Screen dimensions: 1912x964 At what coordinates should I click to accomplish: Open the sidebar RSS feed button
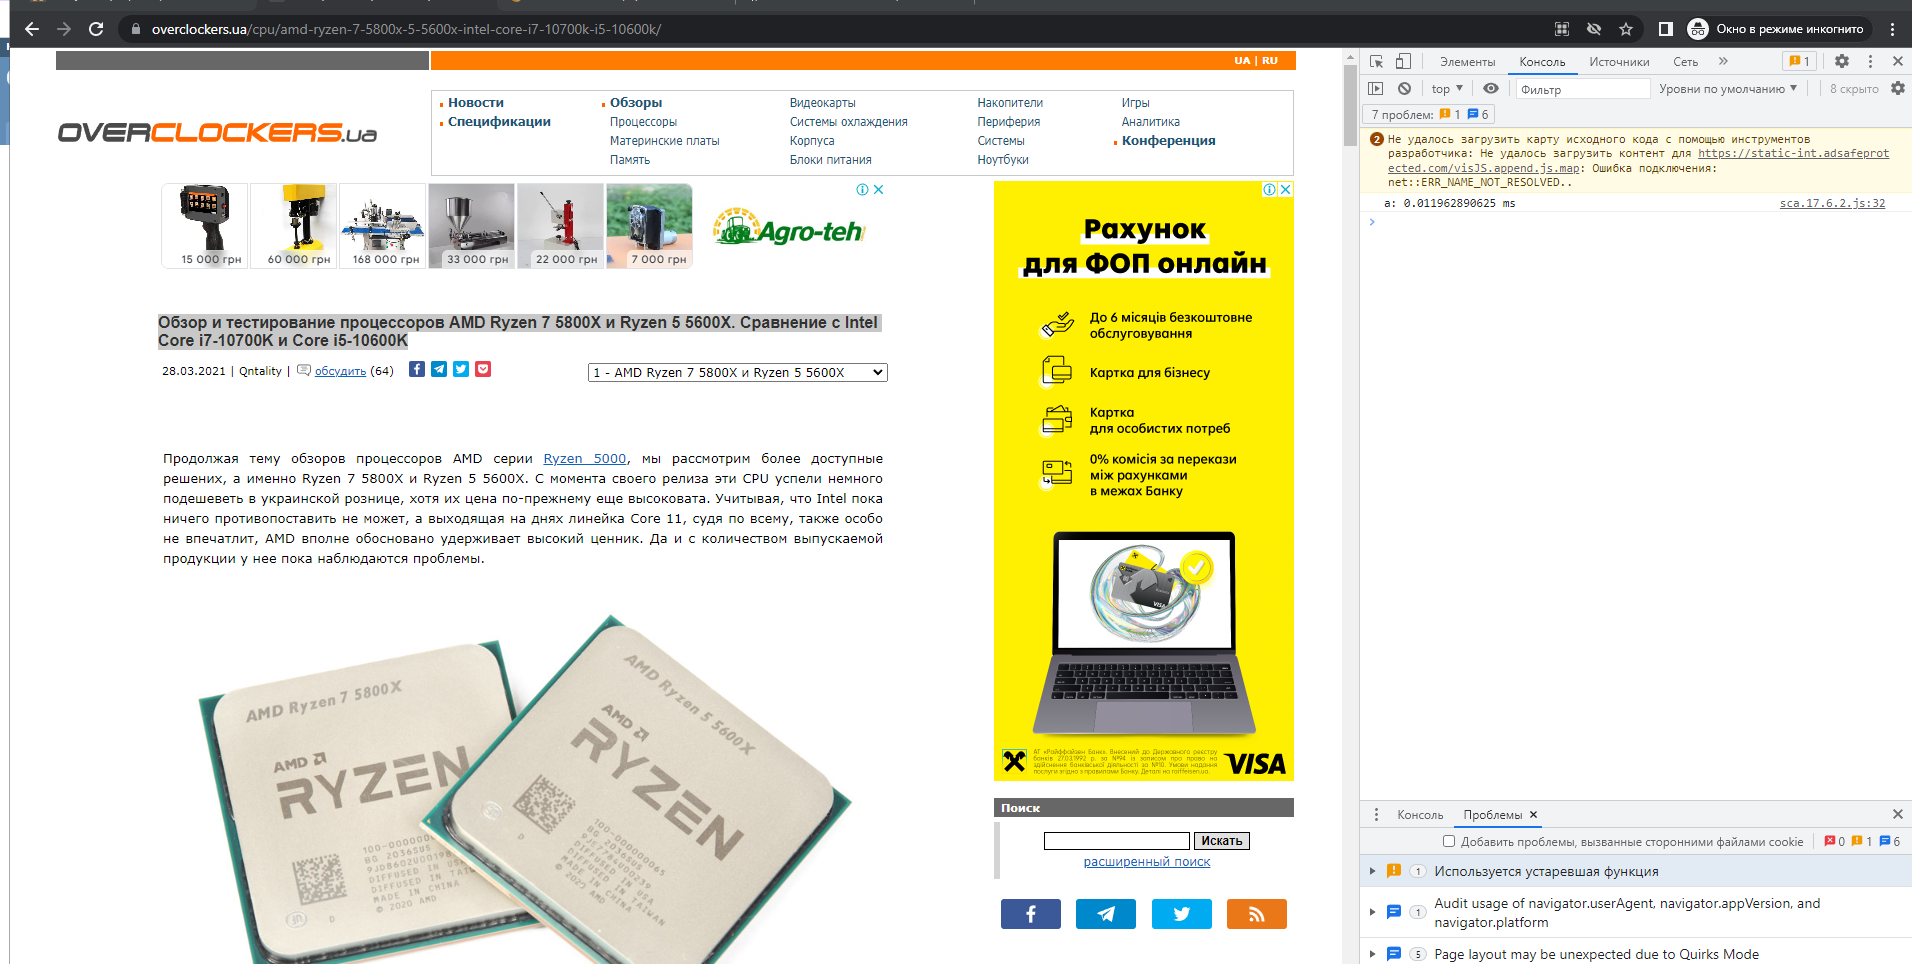[x=1257, y=914]
